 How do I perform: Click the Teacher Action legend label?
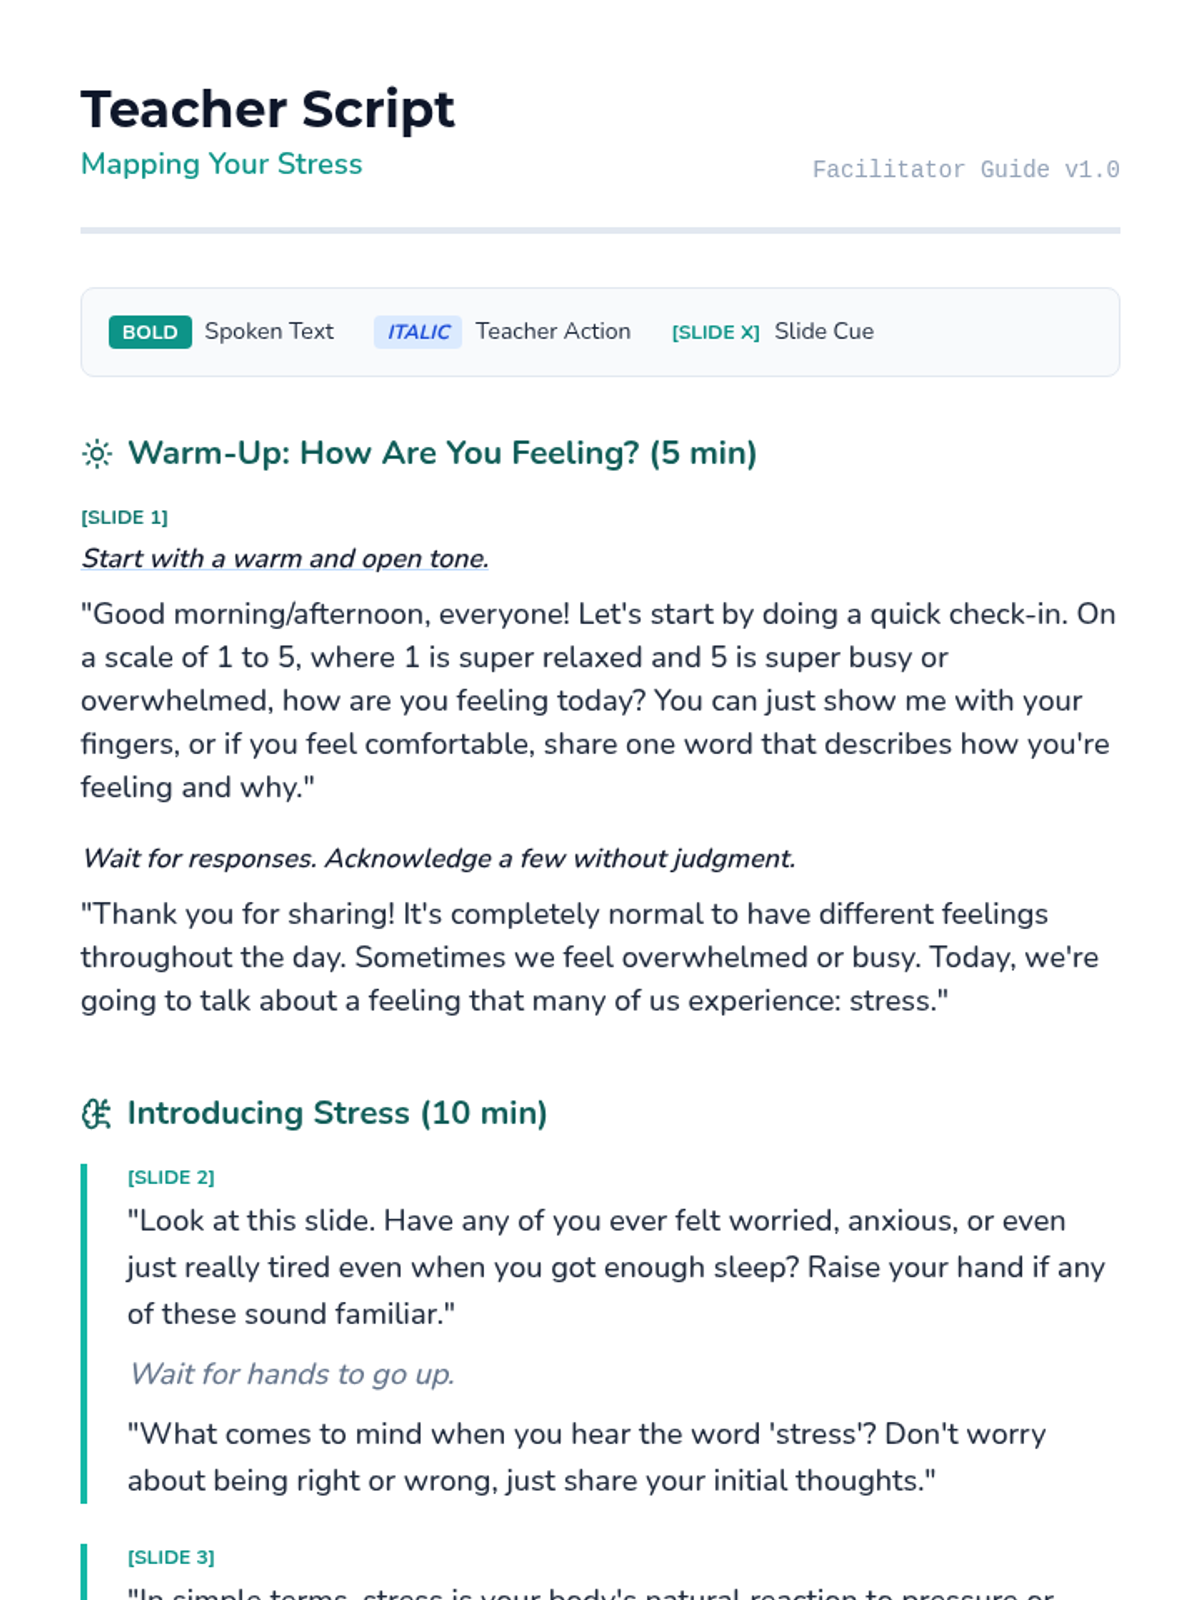coord(553,331)
